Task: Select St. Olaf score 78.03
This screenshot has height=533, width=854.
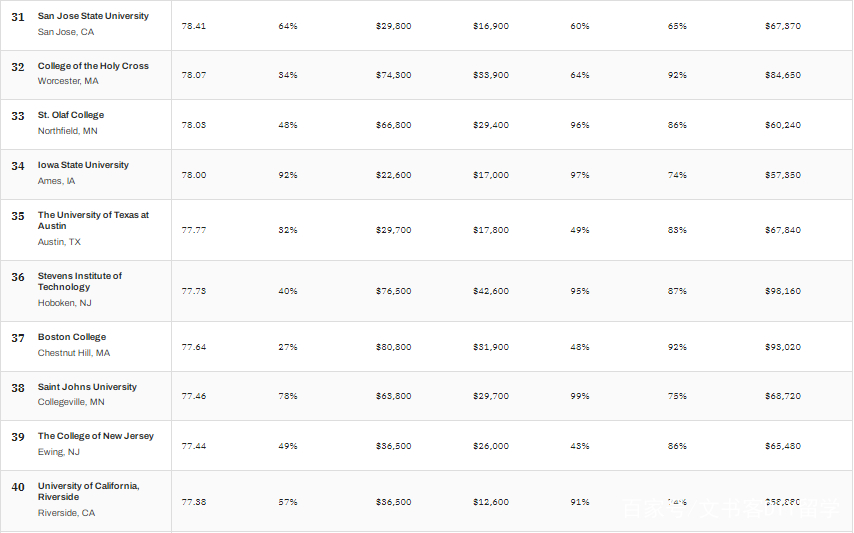Action: click(194, 125)
